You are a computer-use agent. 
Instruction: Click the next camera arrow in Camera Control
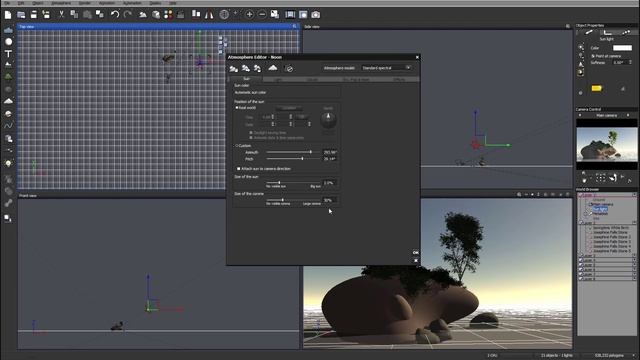(628, 116)
